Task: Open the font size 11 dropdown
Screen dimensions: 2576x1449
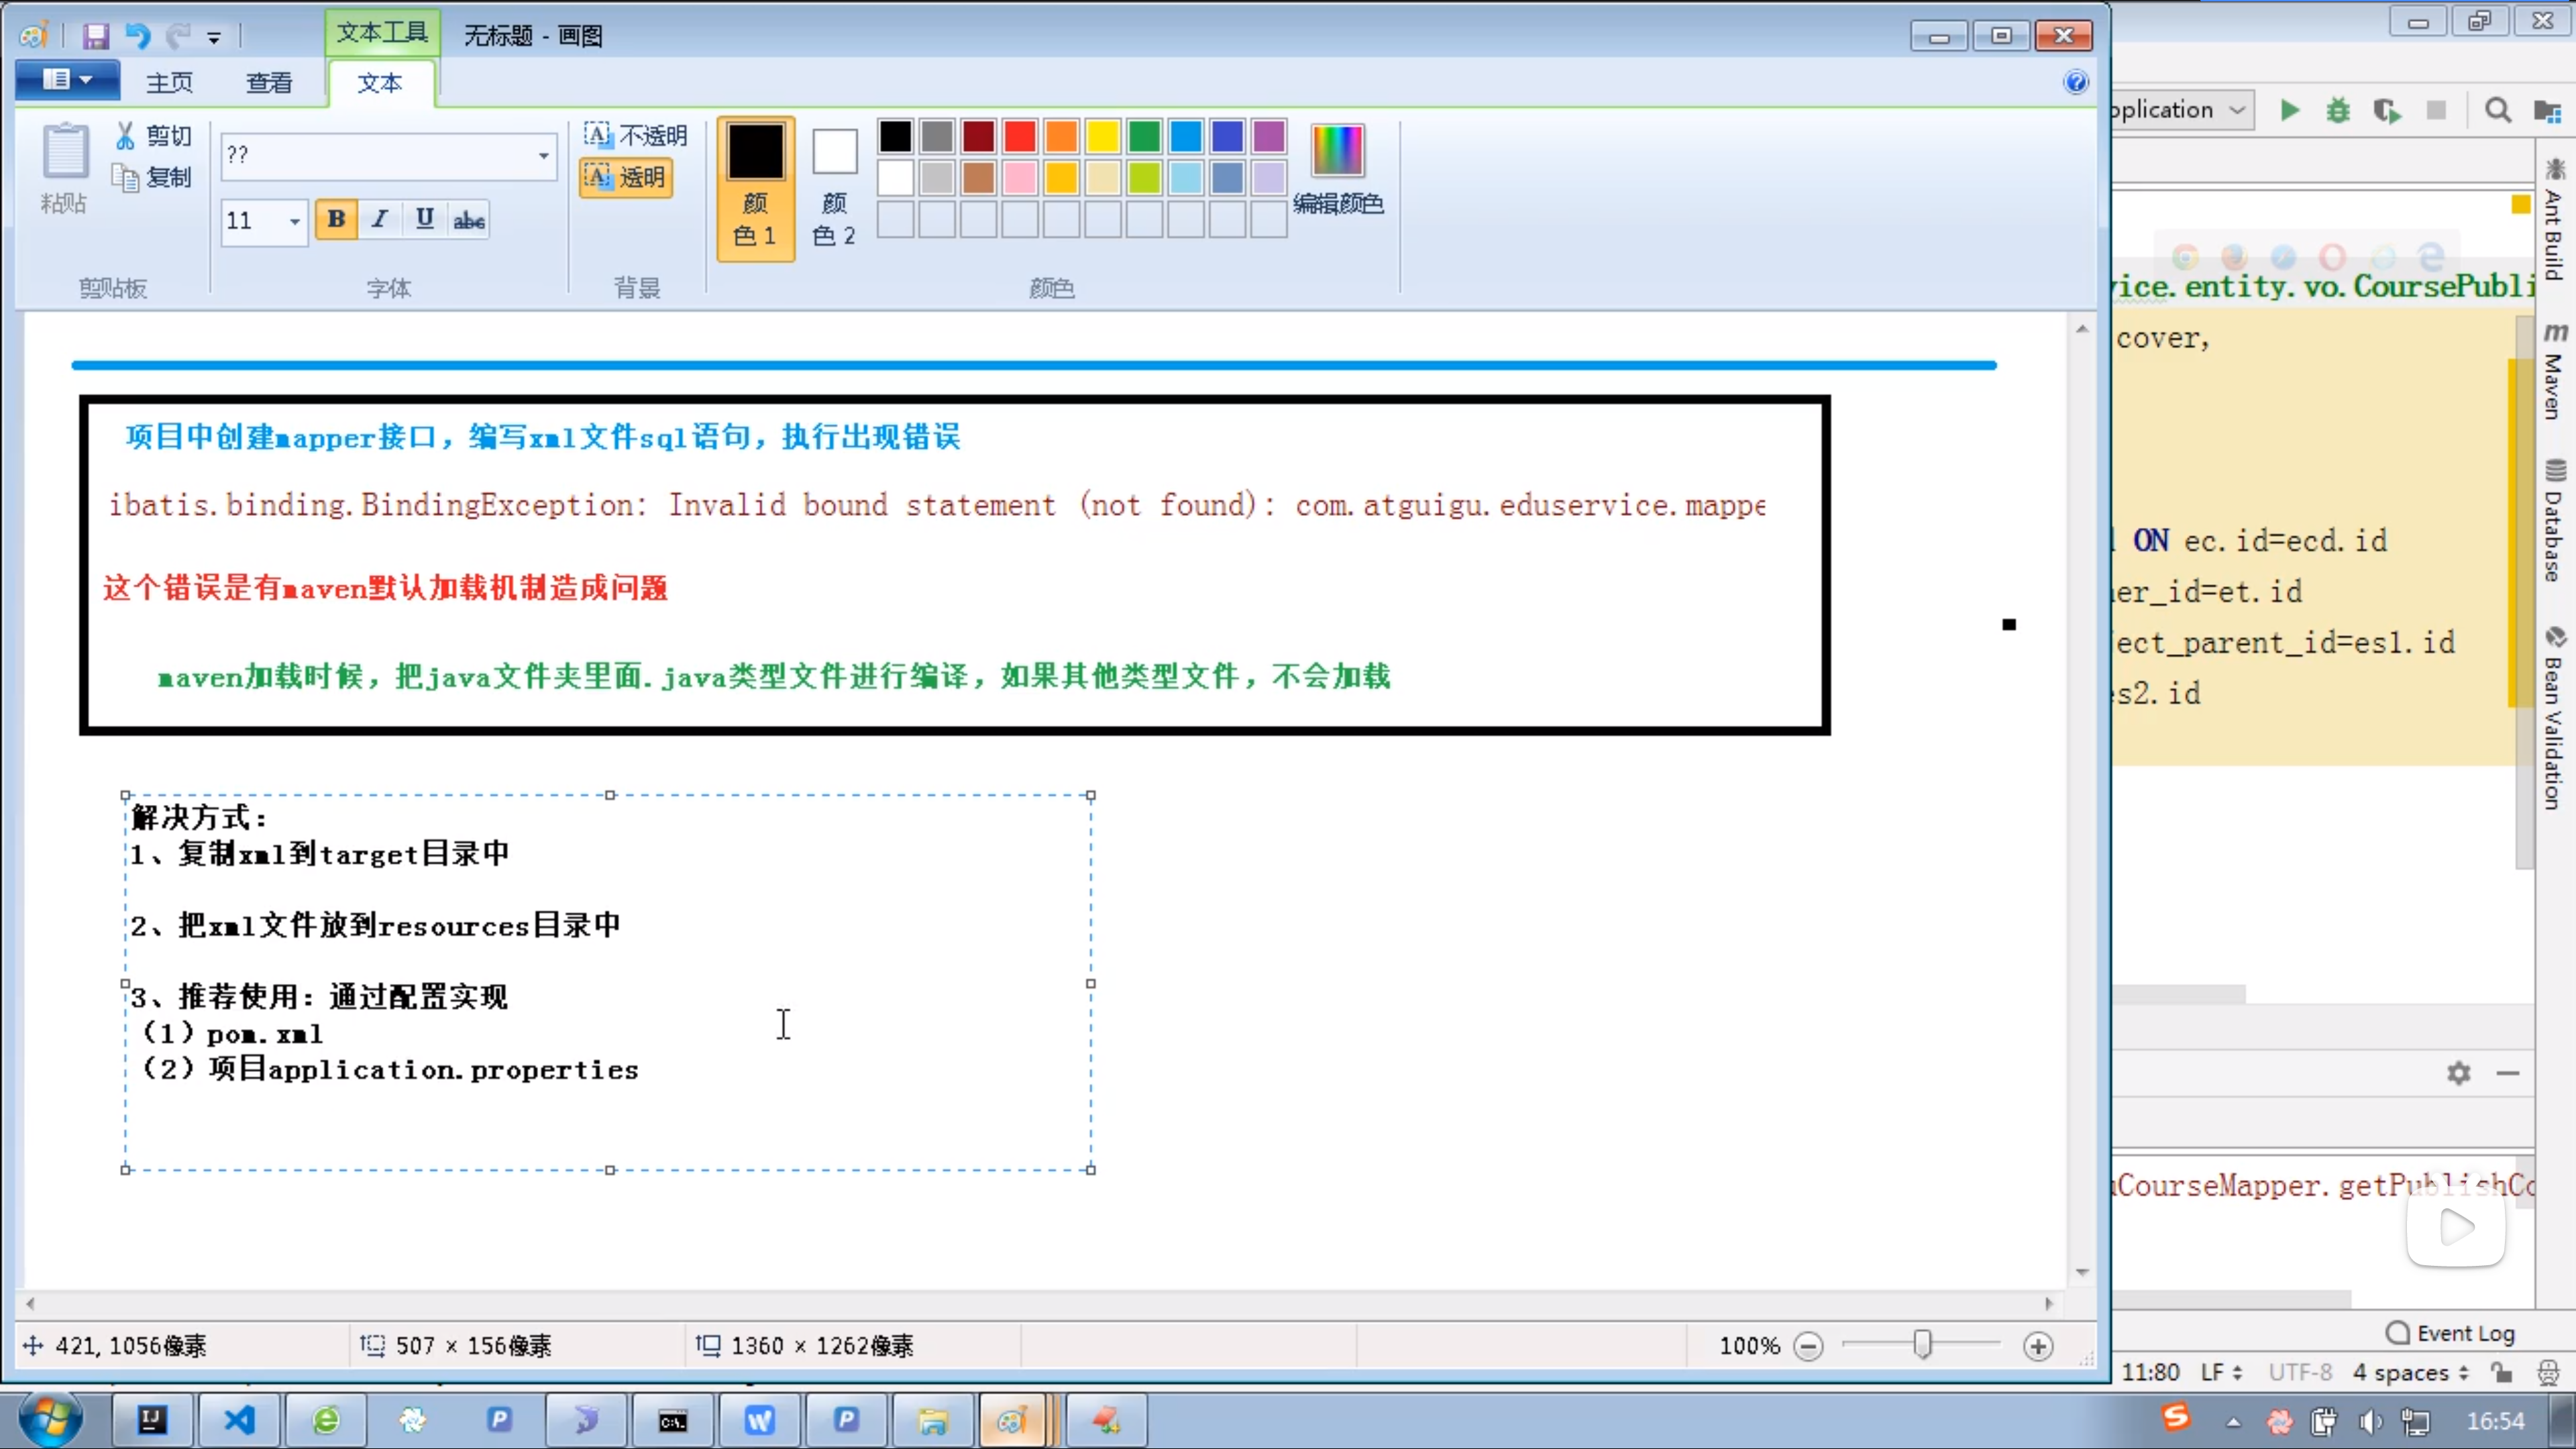Action: [294, 220]
